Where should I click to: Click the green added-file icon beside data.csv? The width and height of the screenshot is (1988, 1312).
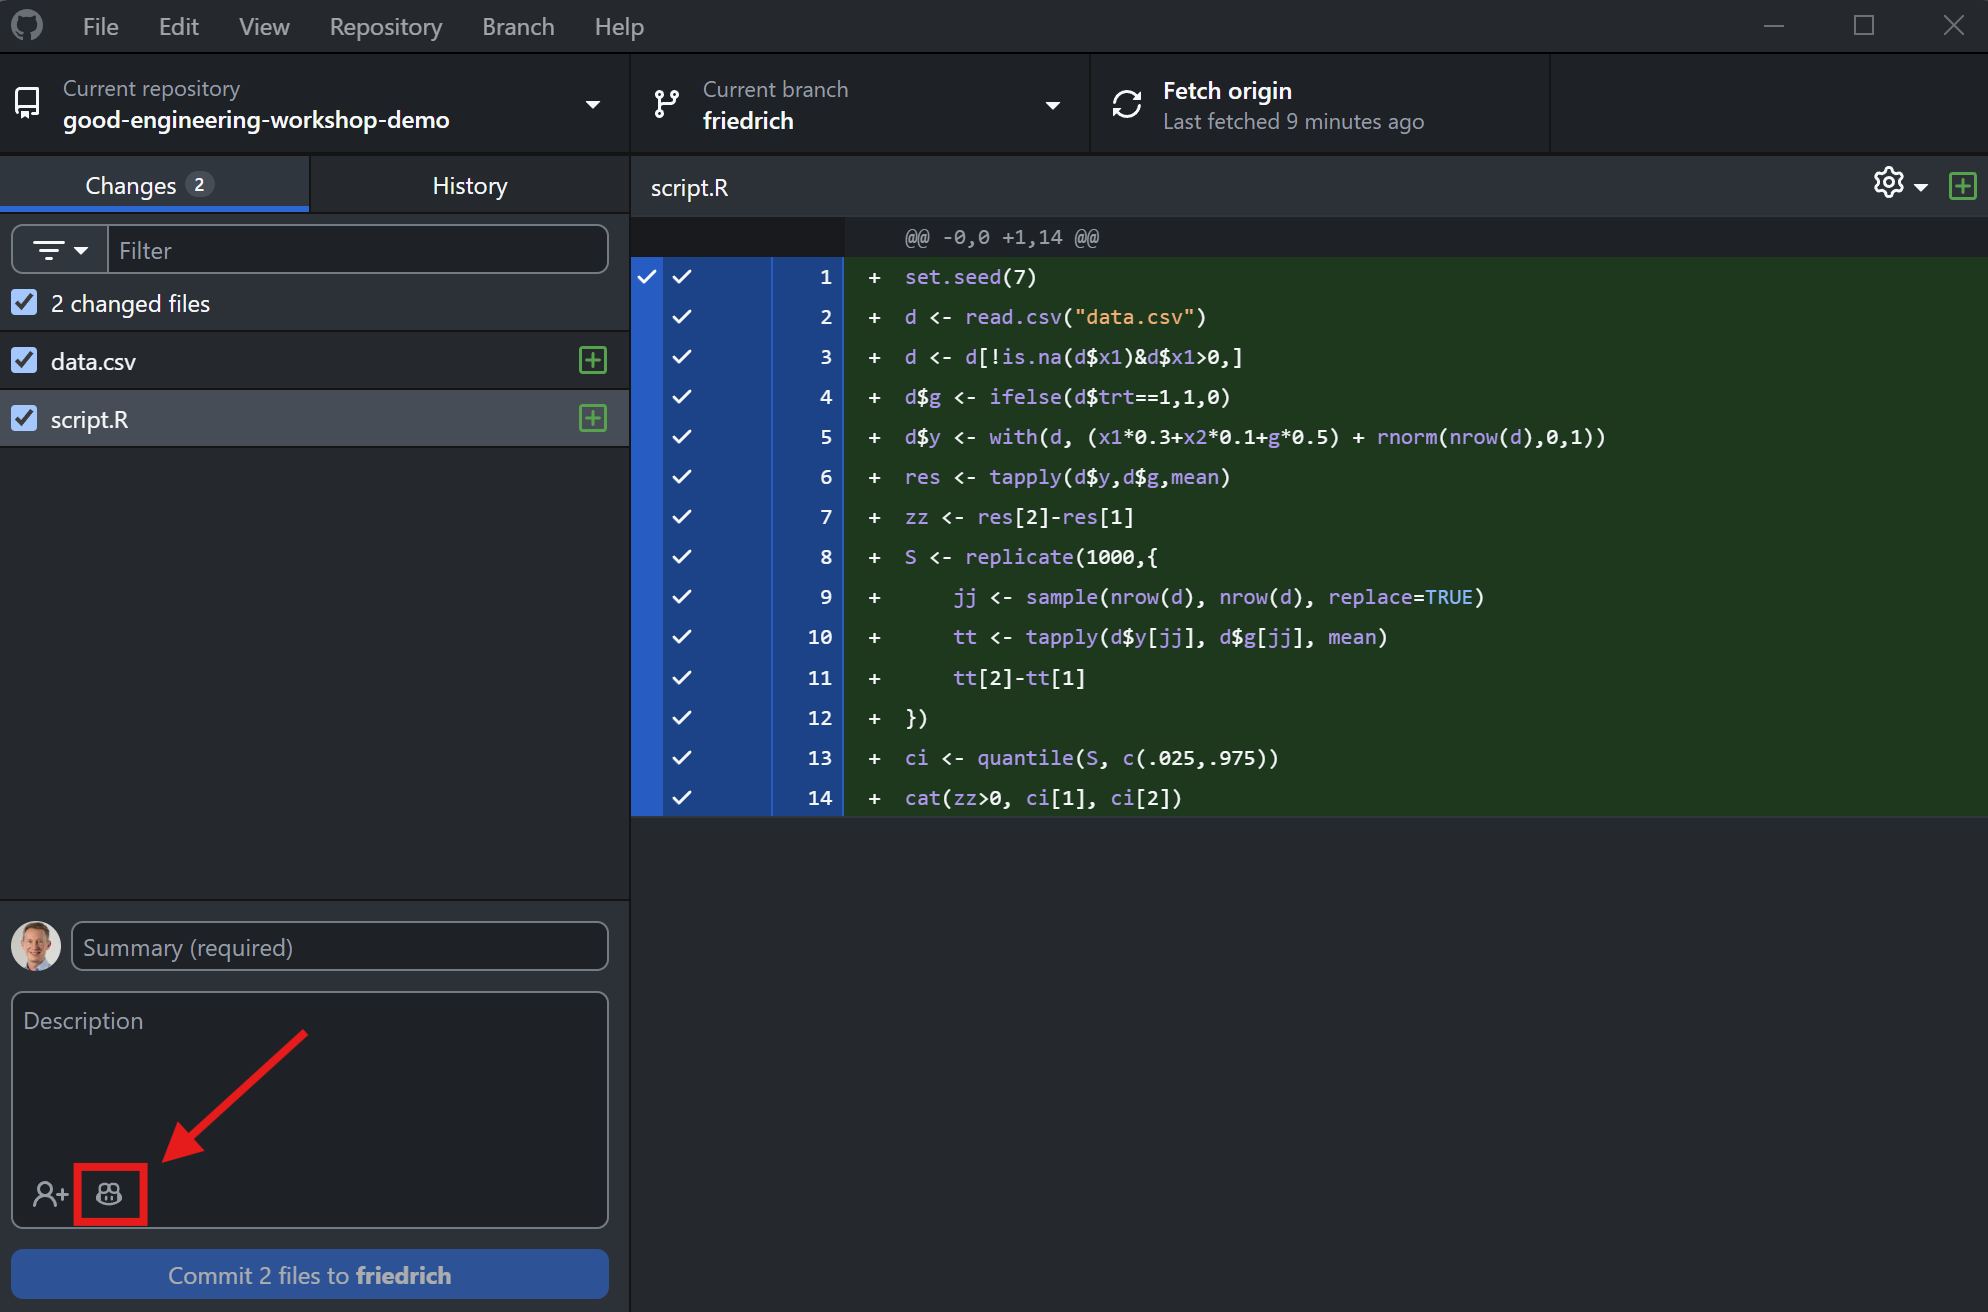tap(593, 361)
